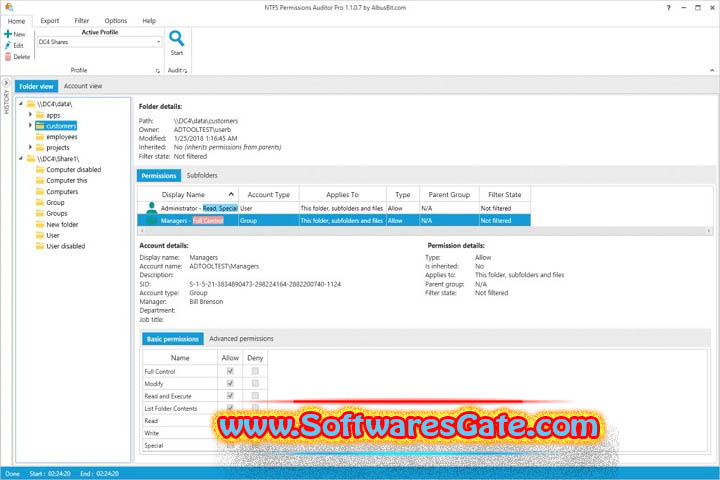Click the 'Start : 02:24:20' status text

coord(50,474)
